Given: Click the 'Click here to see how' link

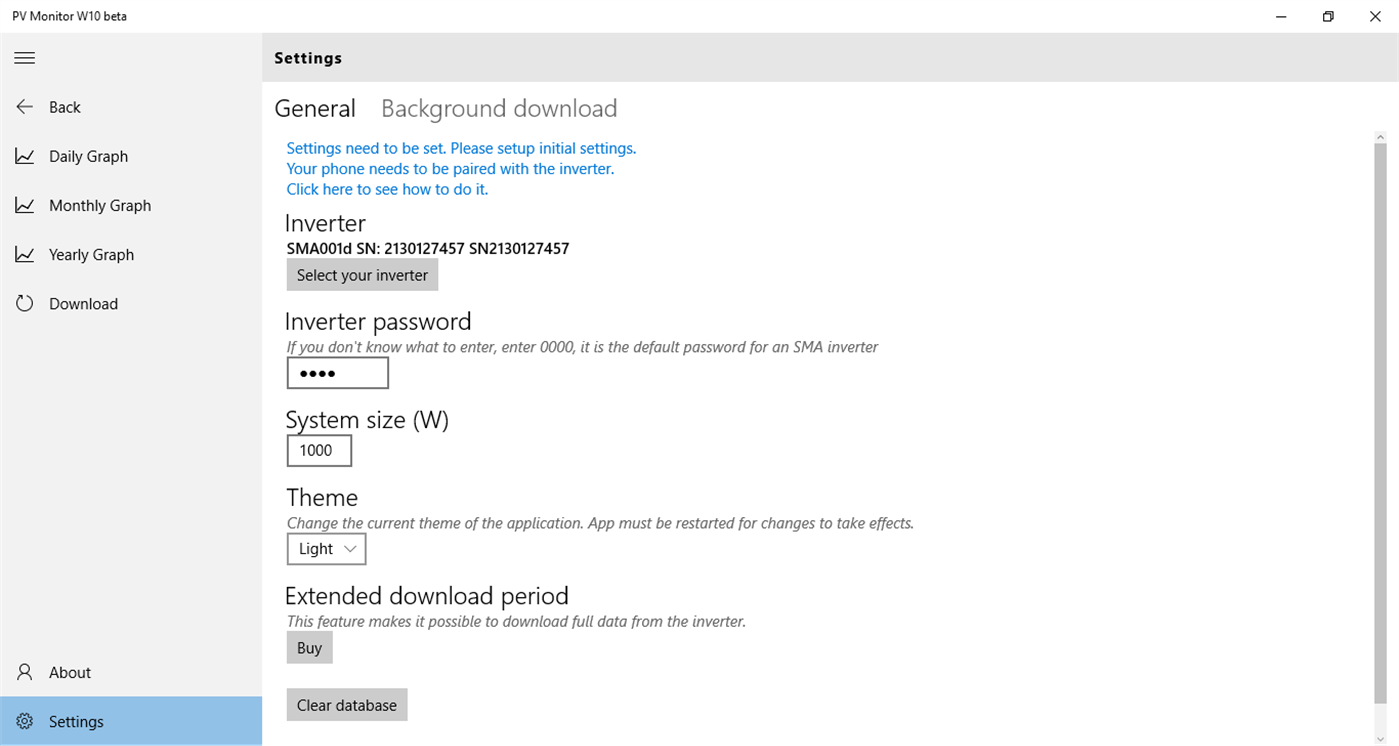Looking at the screenshot, I should [x=387, y=189].
